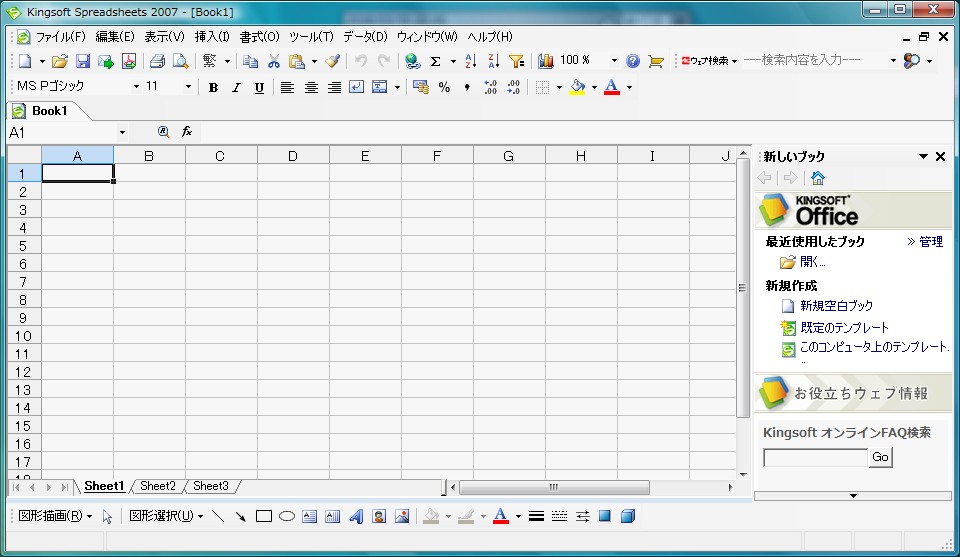Expand the 図形描画 drawing menu
This screenshot has height=557, width=960.
(55, 516)
